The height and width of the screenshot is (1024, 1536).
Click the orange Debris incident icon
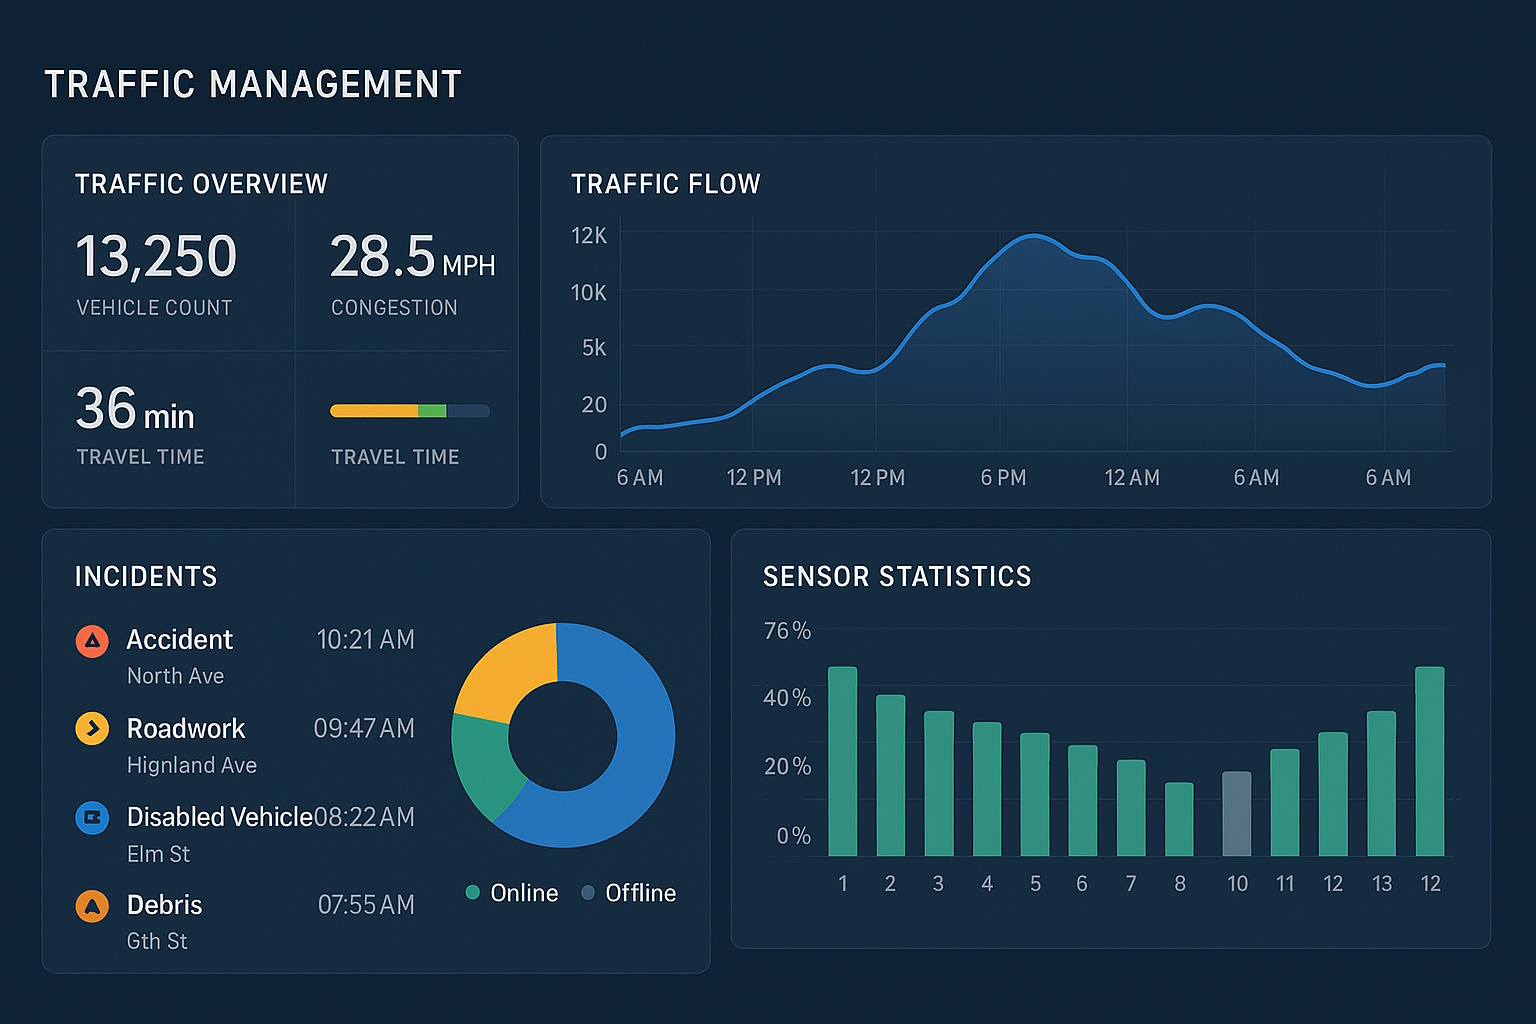91,905
